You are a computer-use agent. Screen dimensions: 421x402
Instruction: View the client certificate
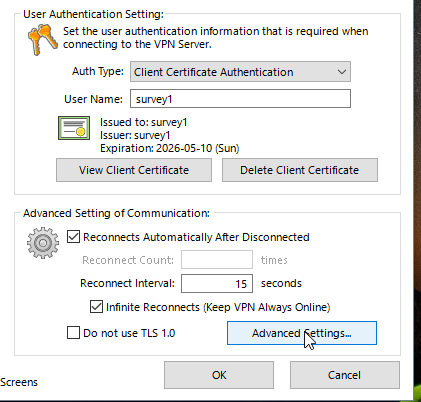(134, 170)
